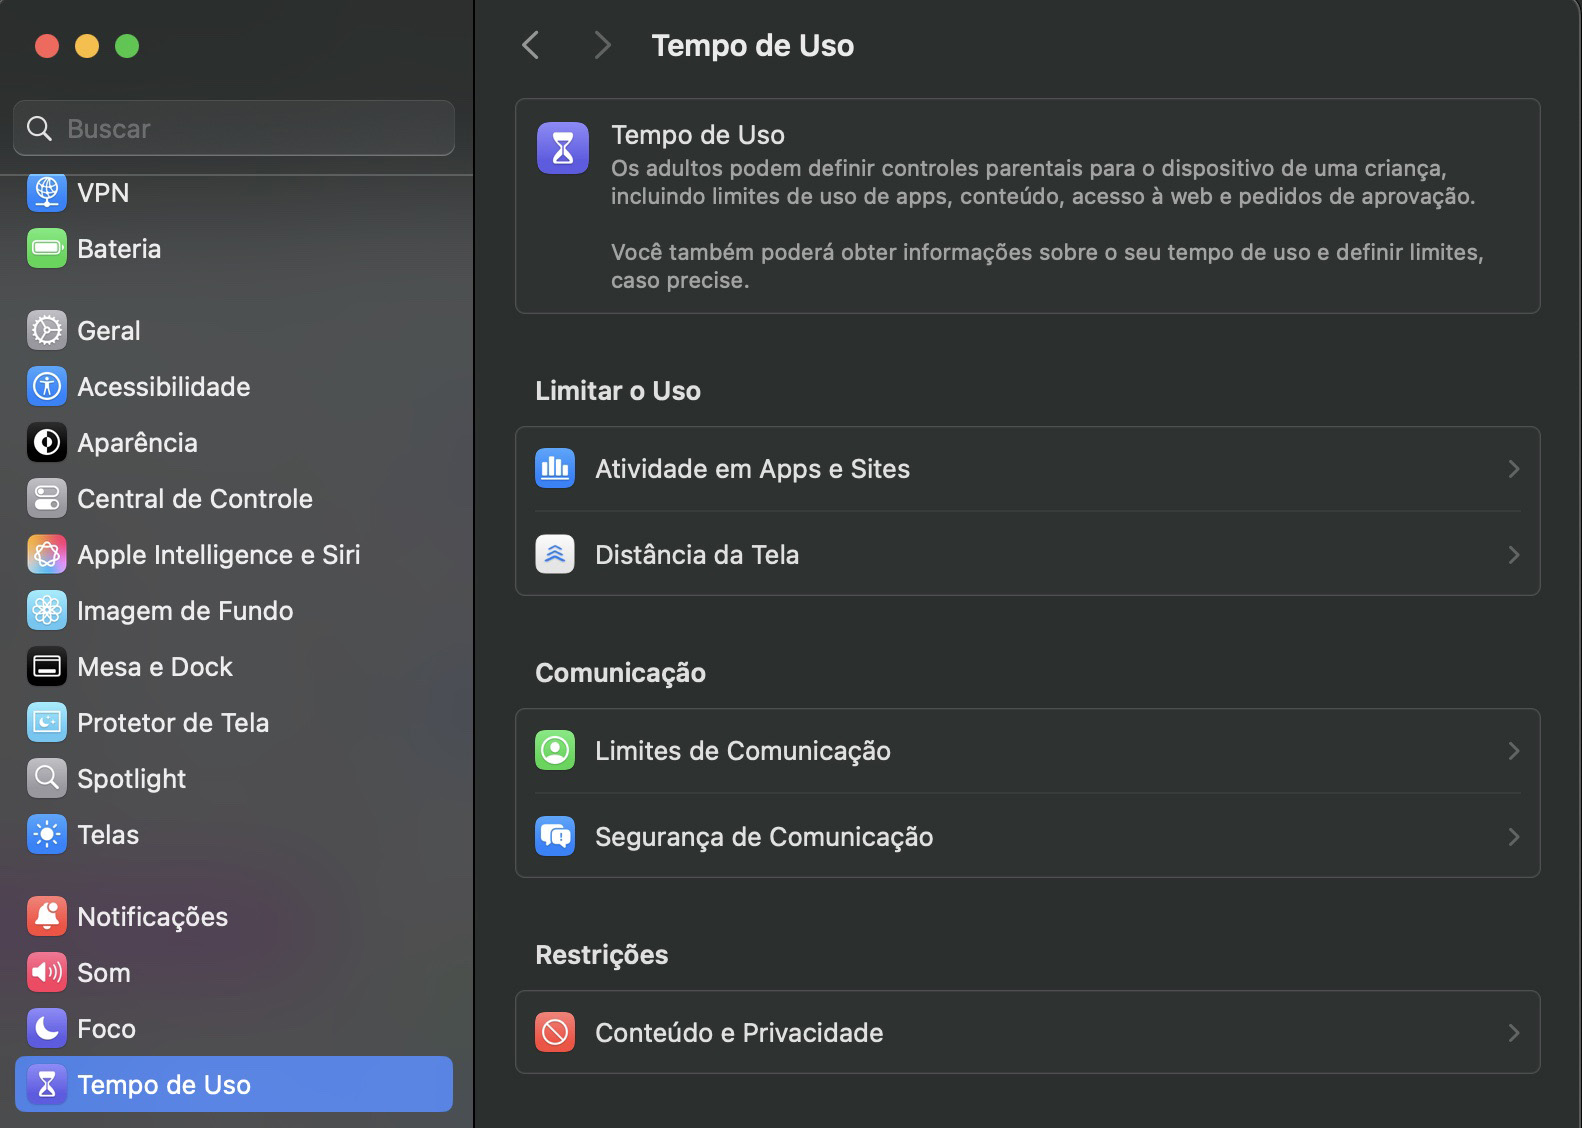This screenshot has height=1128, width=1582.
Task: Click the green fullscreen window button
Action: click(127, 46)
